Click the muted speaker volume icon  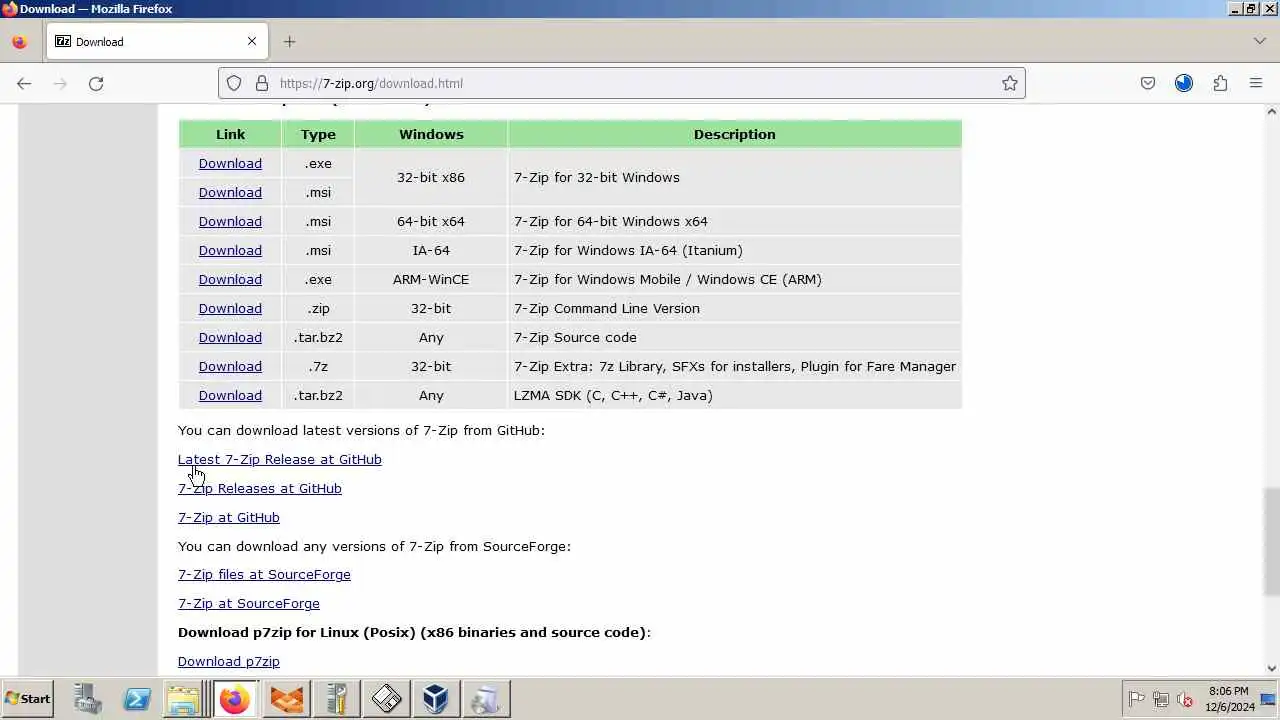coord(1185,700)
